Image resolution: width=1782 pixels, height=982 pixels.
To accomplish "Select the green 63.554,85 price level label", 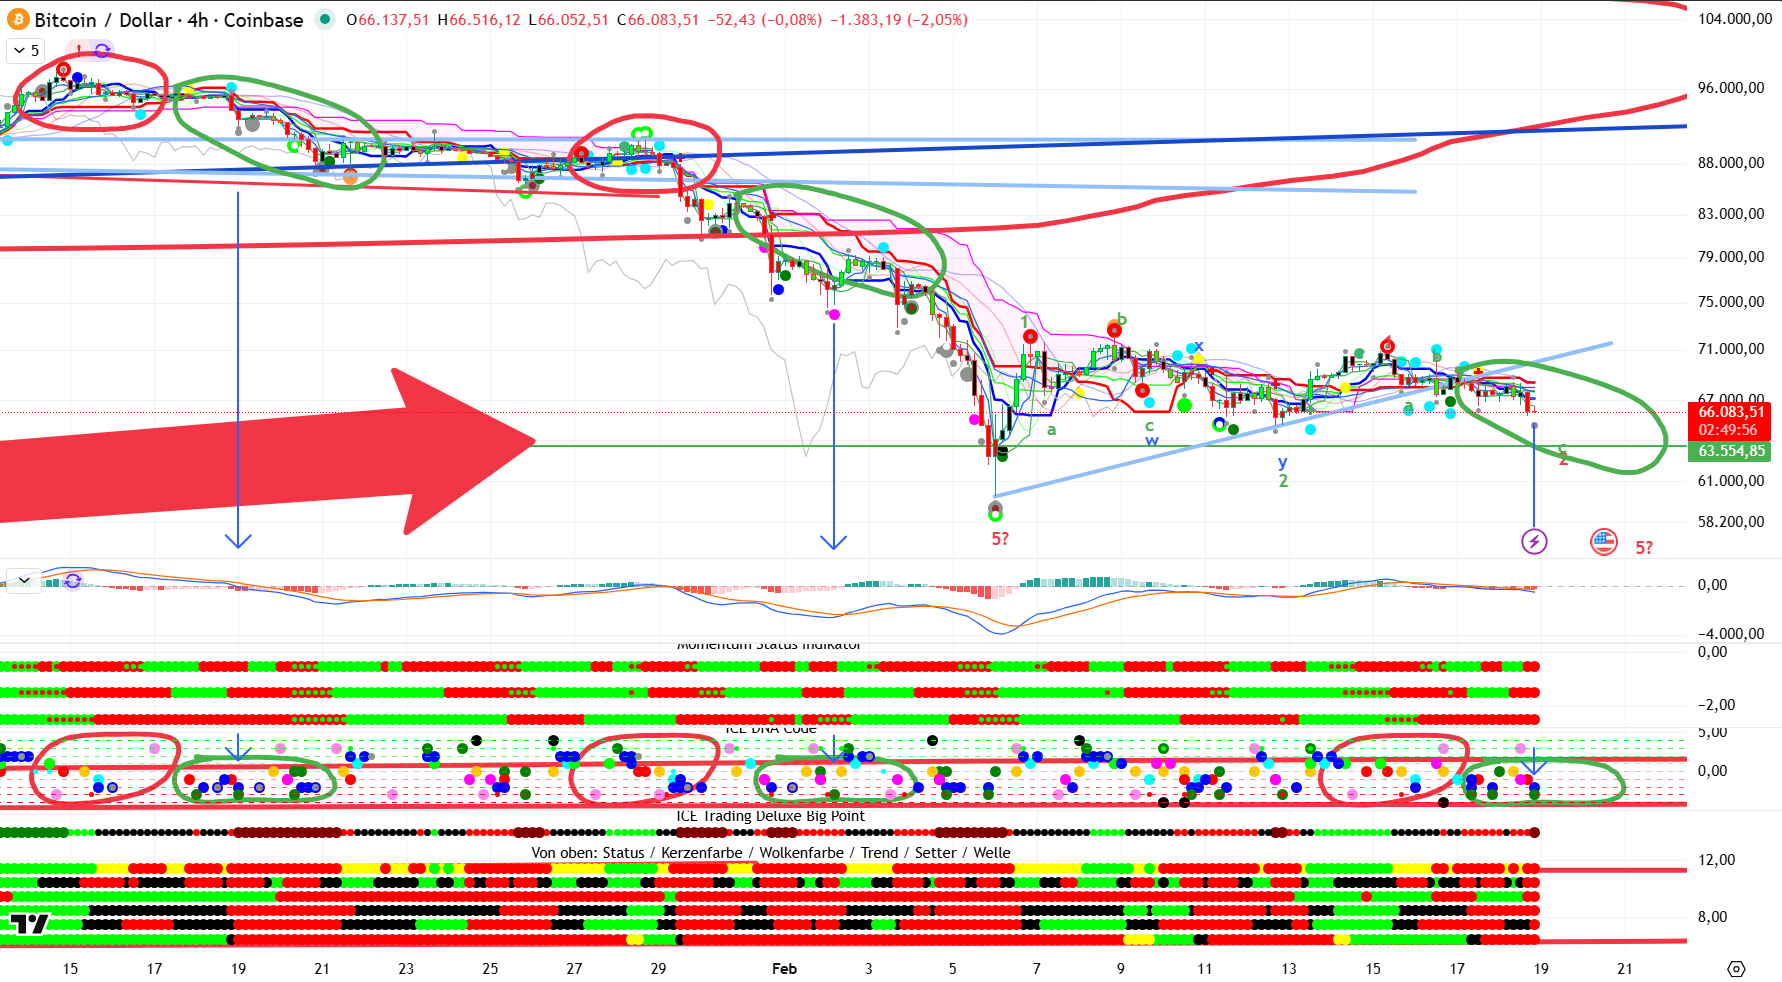I will click(x=1730, y=451).
